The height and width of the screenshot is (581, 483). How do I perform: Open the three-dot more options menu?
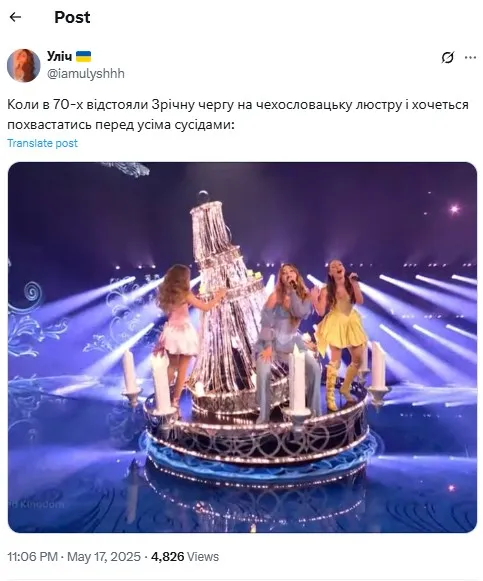470,57
